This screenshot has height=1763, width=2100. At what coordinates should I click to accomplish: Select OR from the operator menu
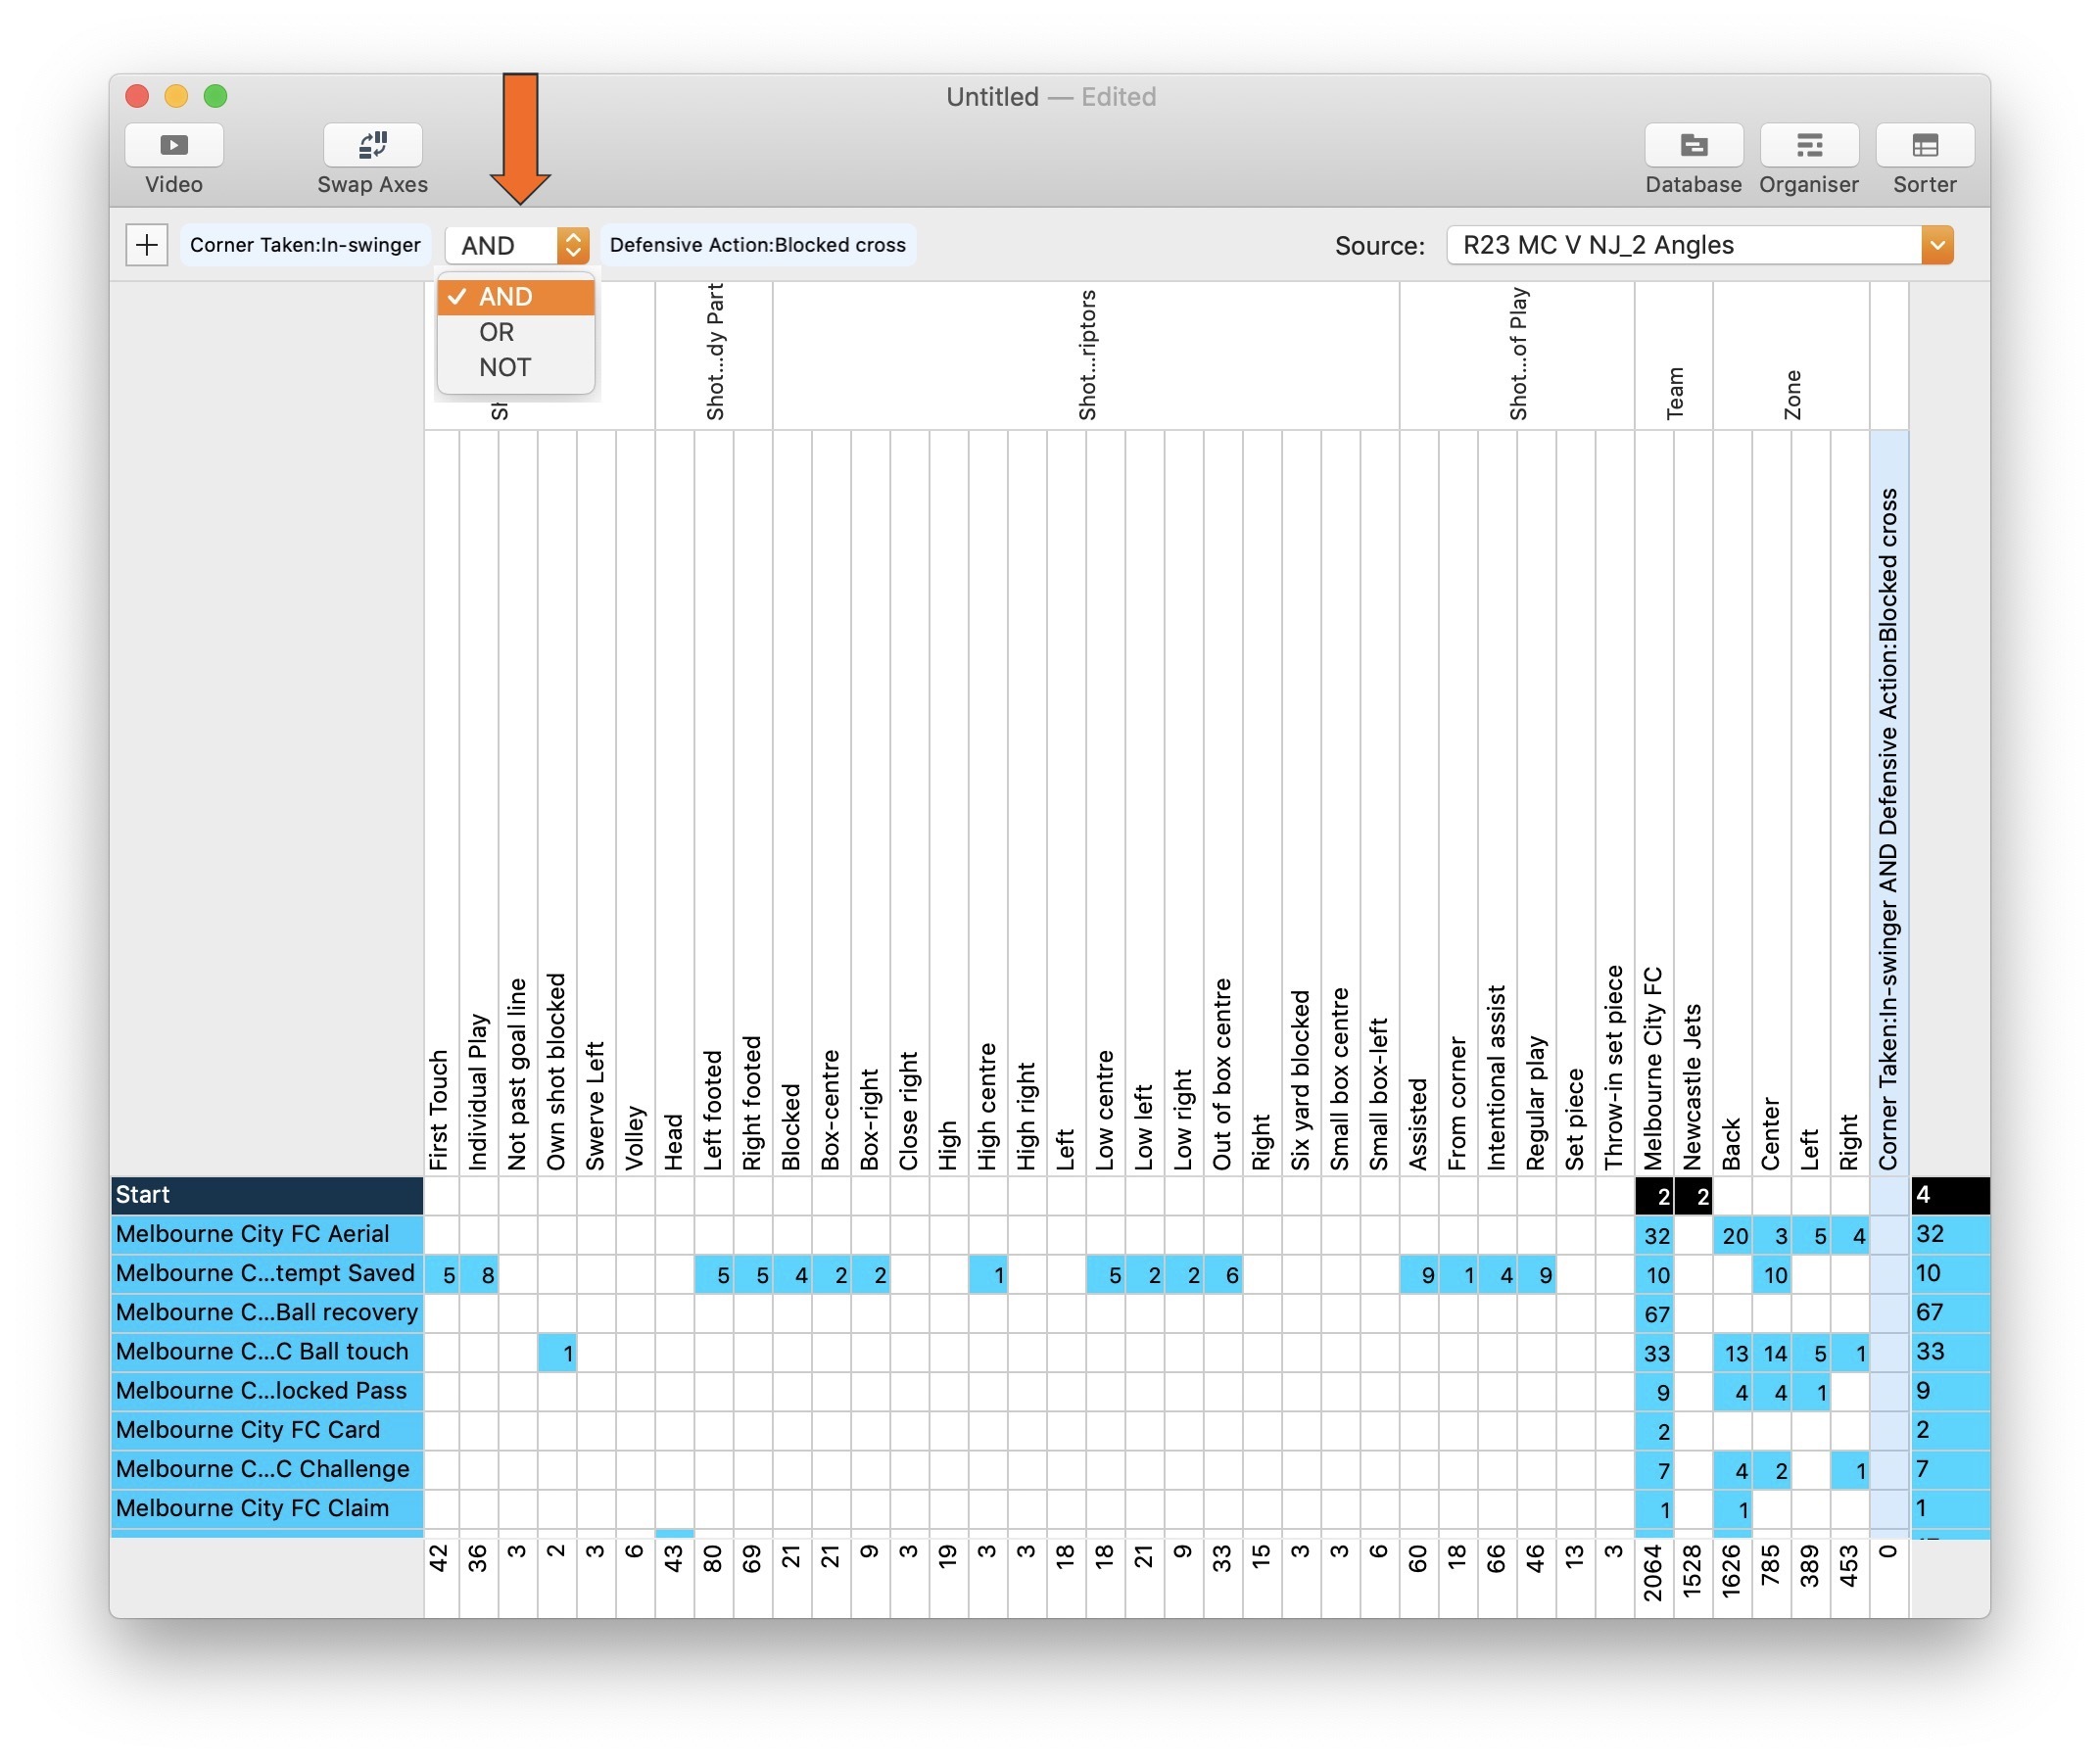pyautogui.click(x=497, y=331)
